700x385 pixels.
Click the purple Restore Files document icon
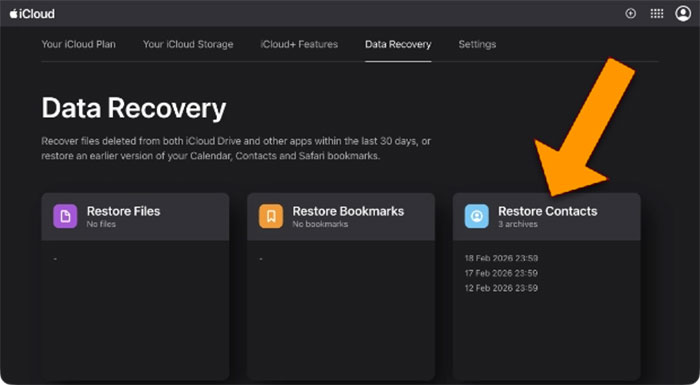[x=65, y=217]
